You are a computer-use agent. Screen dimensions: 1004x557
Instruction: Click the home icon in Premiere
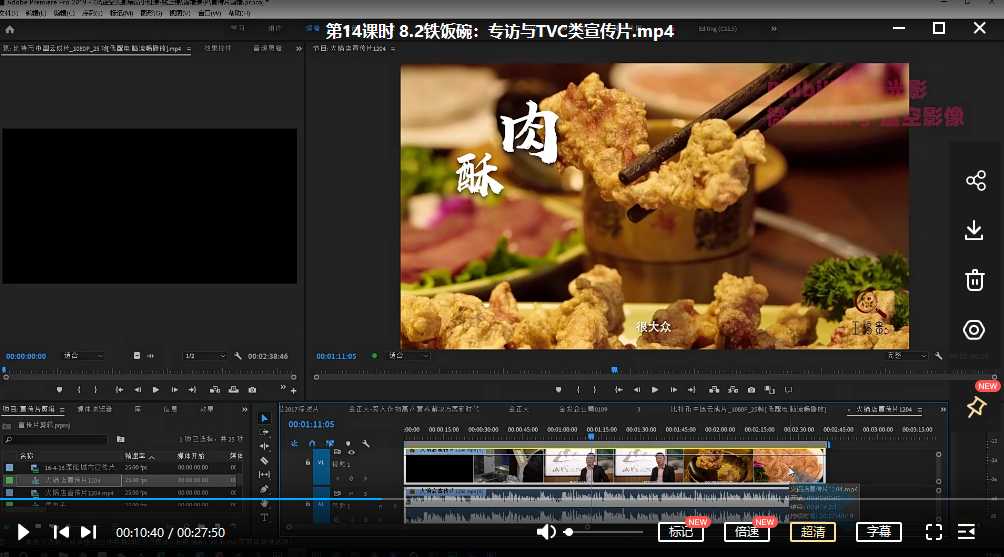click(10, 29)
